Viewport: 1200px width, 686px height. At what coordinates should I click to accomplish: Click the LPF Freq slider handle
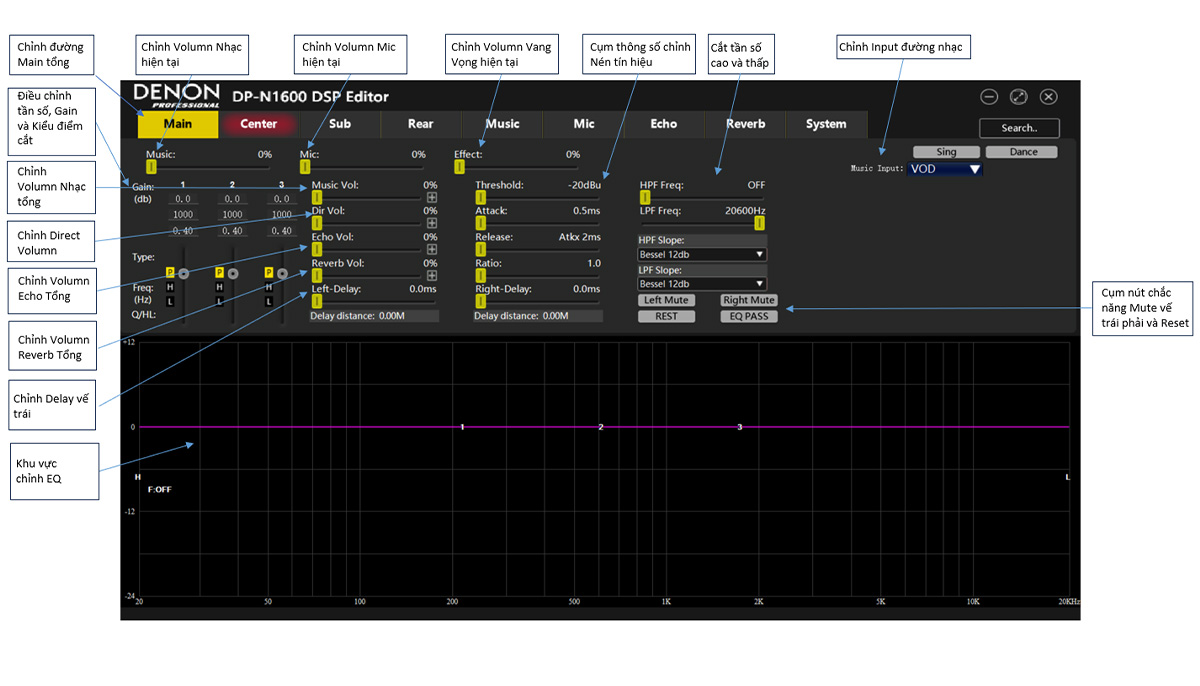pos(760,223)
